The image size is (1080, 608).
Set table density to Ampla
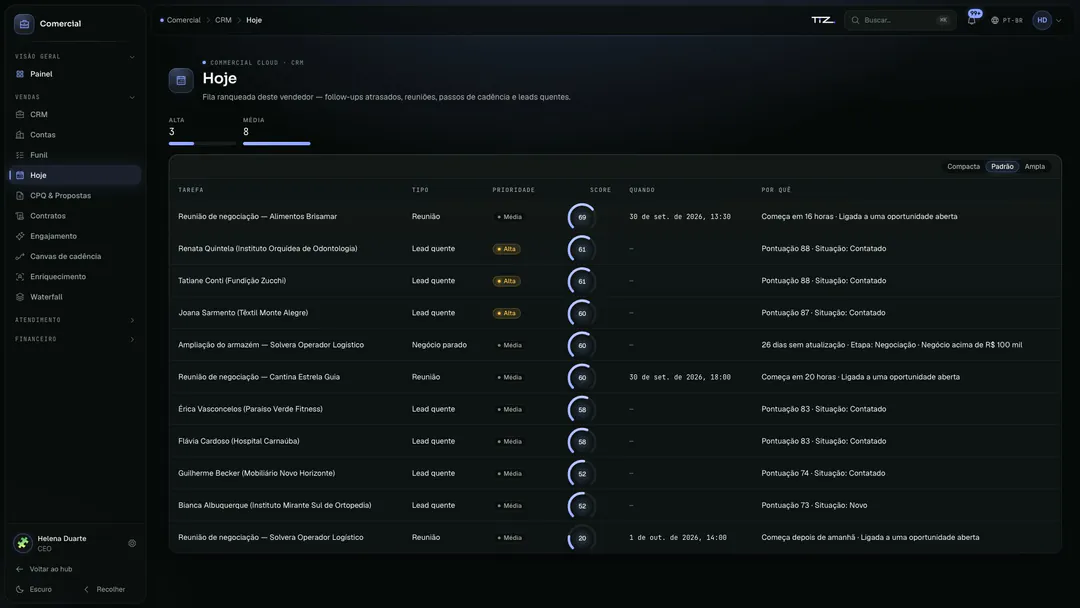pos(1035,167)
